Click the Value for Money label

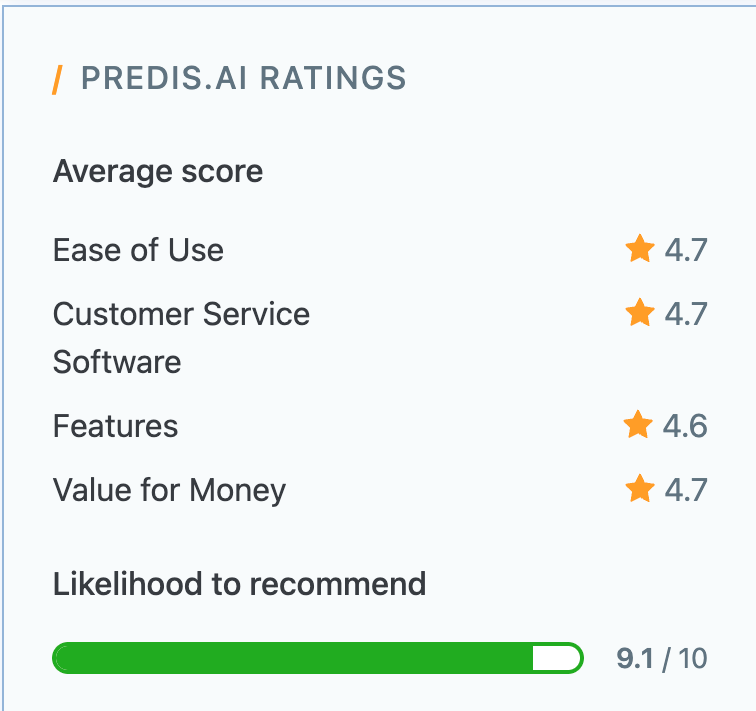pyautogui.click(x=169, y=491)
